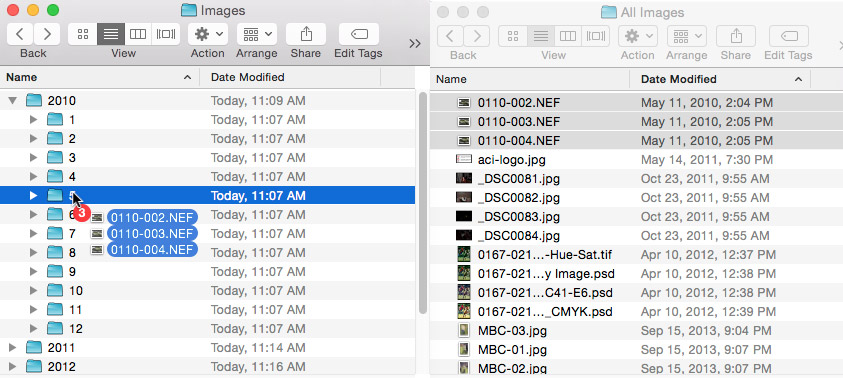Show more toolbar items in Images window
Image resolution: width=843 pixels, height=378 pixels.
point(415,44)
